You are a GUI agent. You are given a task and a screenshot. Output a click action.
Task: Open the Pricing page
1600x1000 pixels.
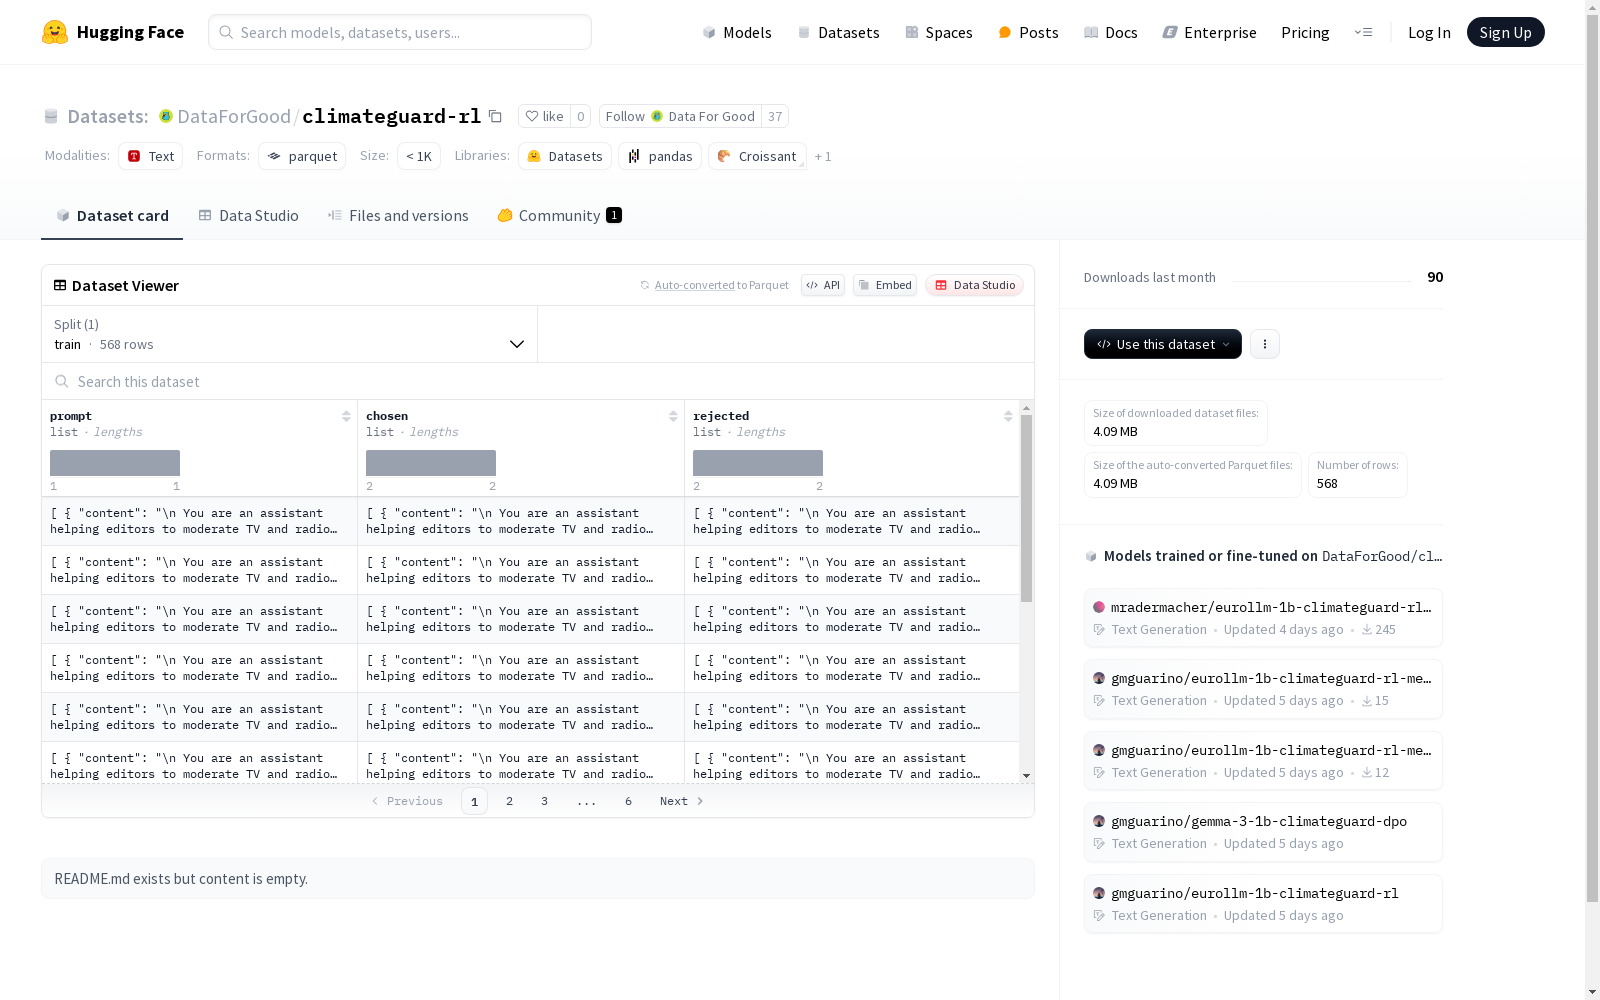1305,32
